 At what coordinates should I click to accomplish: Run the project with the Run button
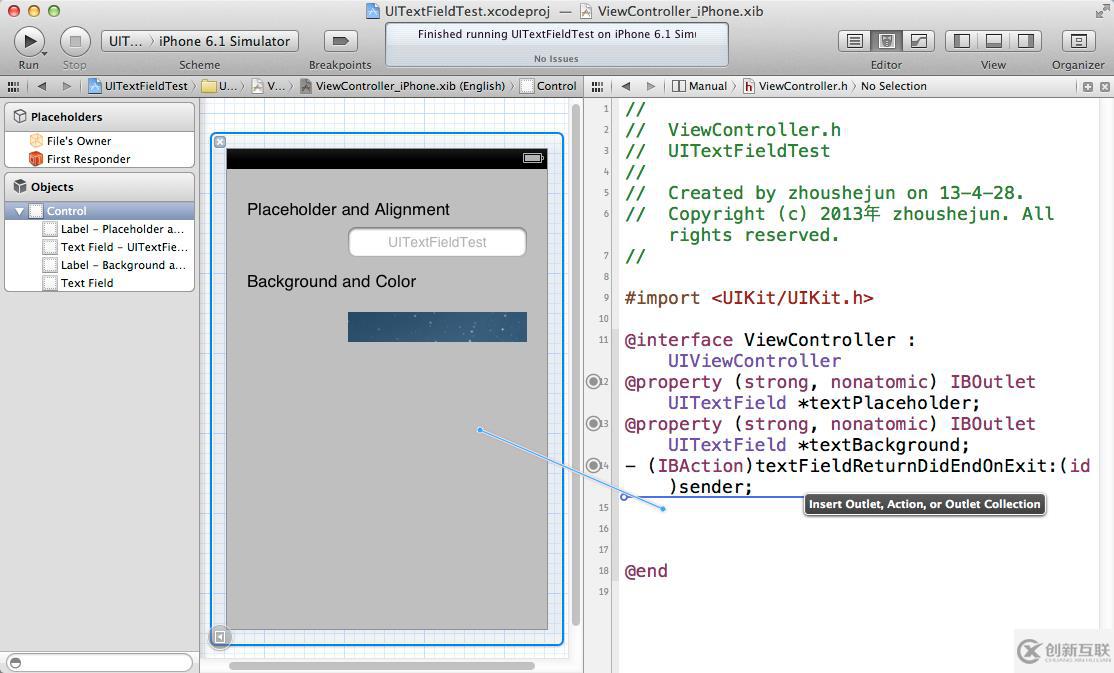(x=29, y=41)
